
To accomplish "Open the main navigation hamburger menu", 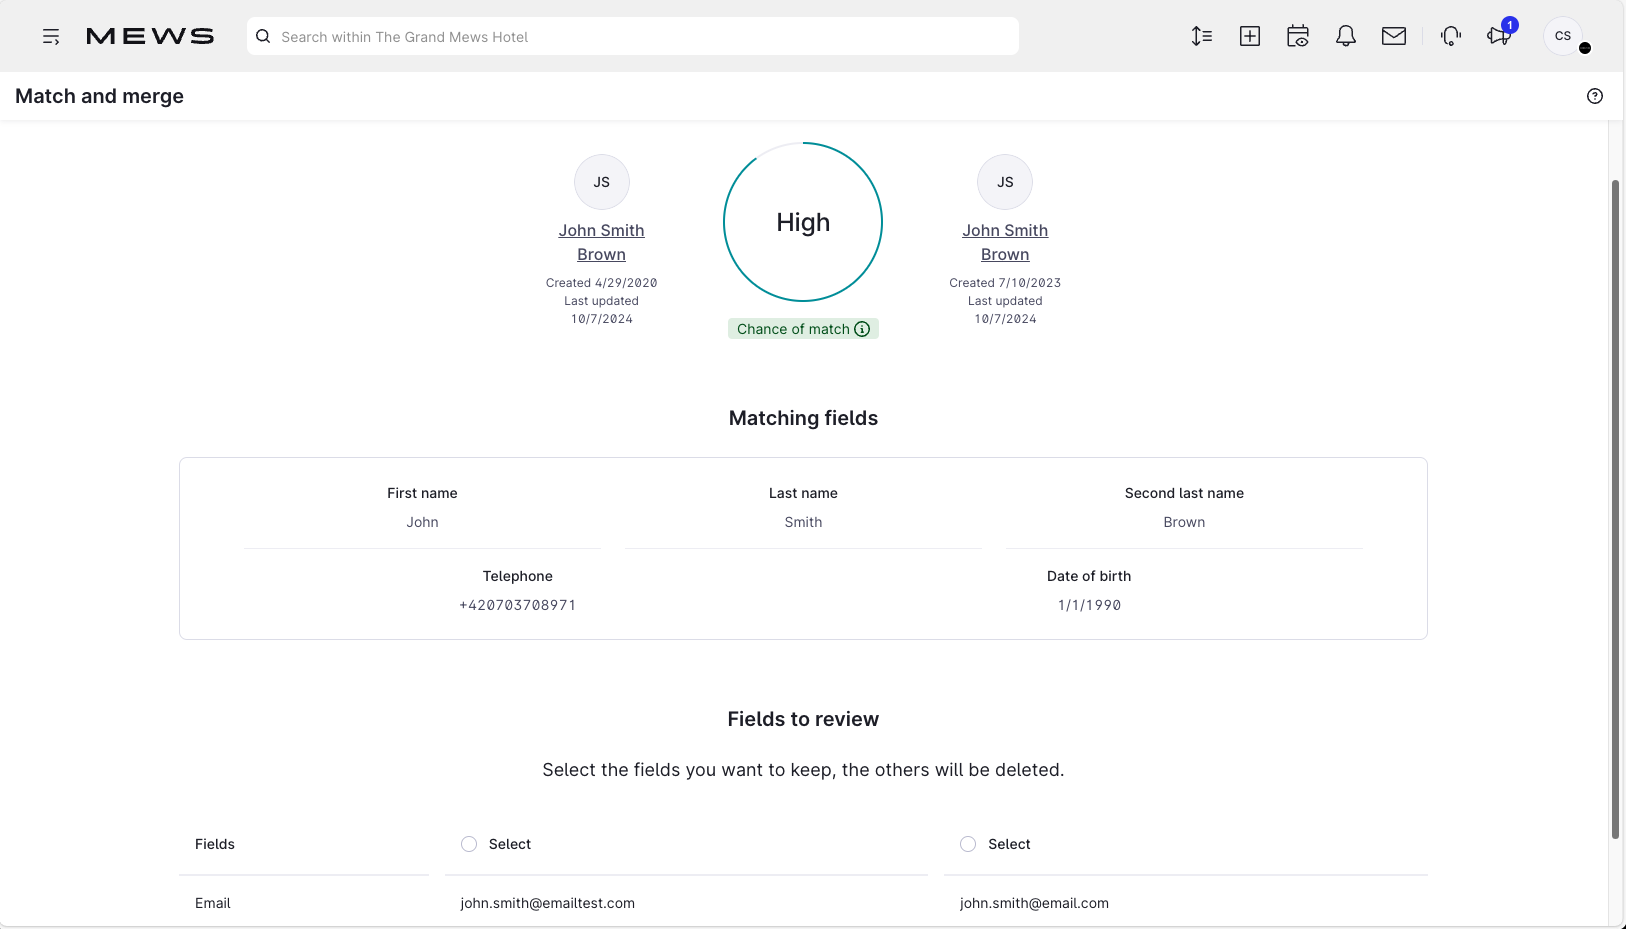I will click(x=51, y=36).
